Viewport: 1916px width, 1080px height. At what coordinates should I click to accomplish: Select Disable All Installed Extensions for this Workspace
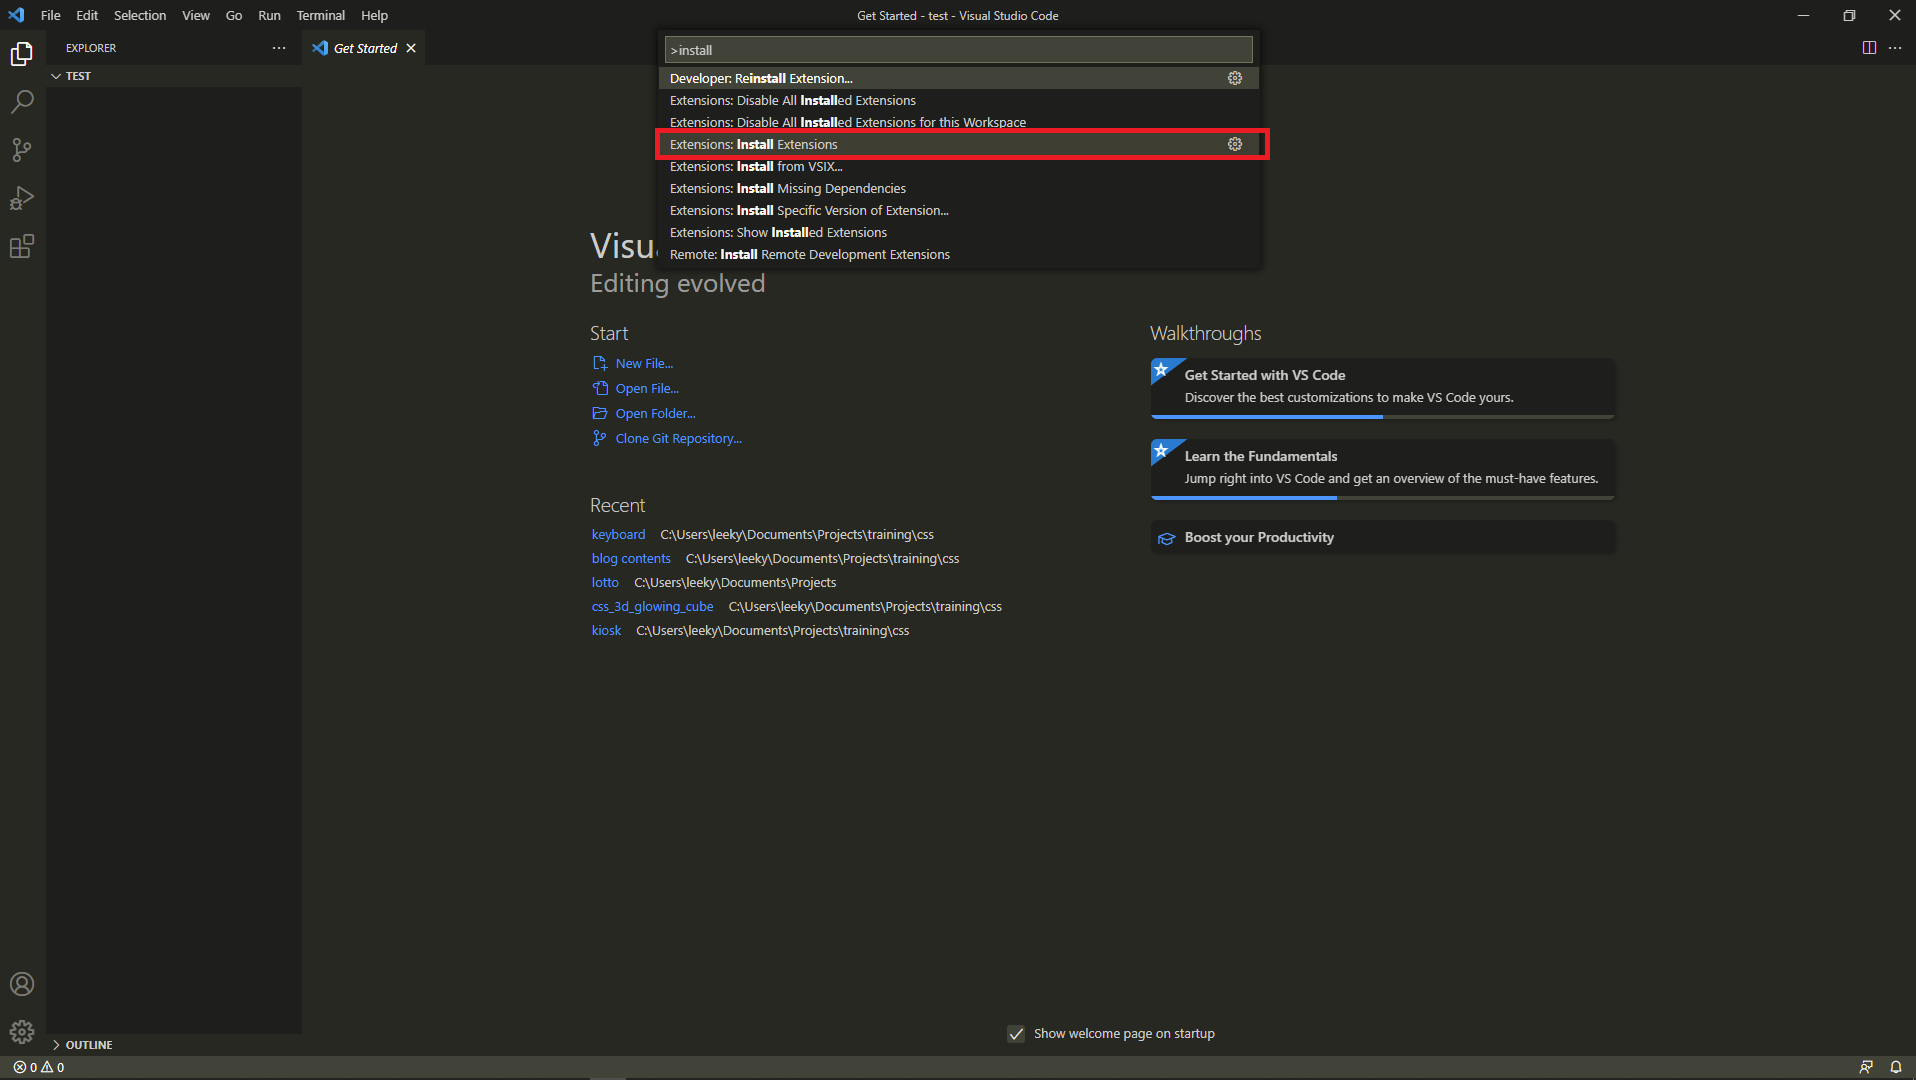[958, 122]
